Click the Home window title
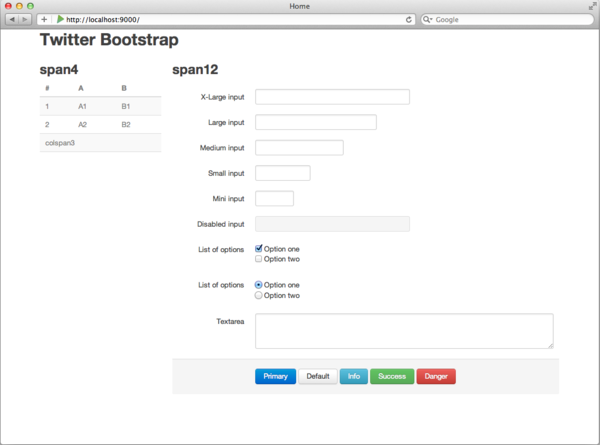This screenshot has height=445, width=600. [x=300, y=6]
